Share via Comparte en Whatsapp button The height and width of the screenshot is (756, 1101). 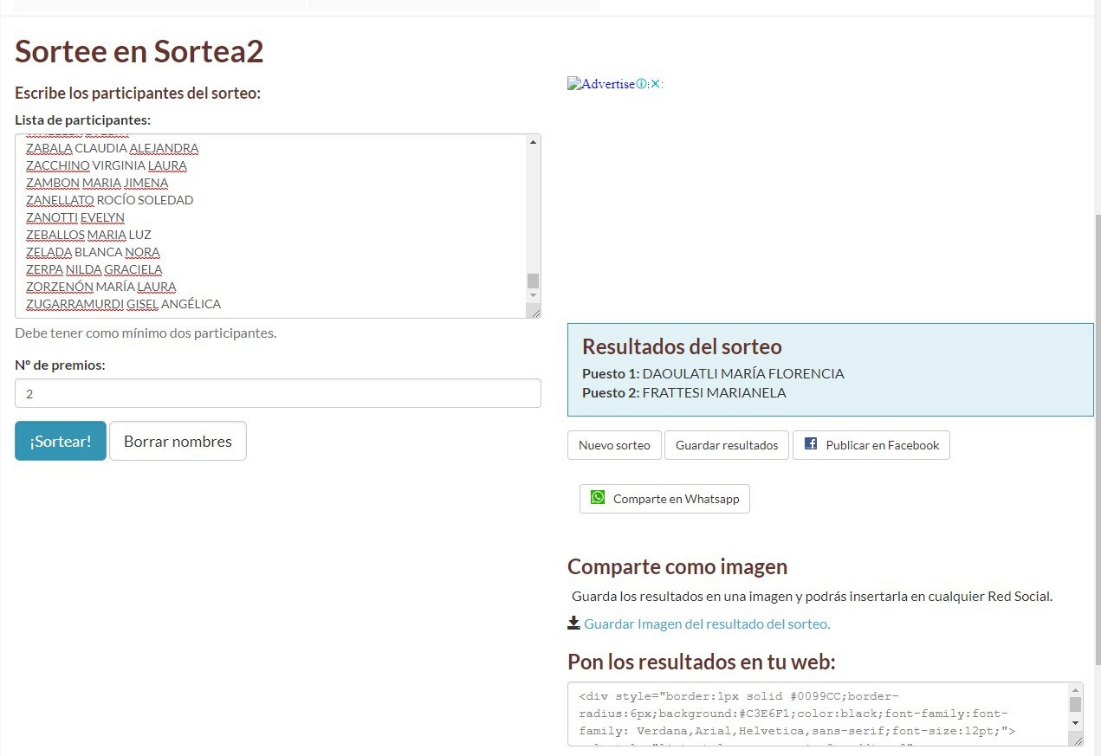664,498
